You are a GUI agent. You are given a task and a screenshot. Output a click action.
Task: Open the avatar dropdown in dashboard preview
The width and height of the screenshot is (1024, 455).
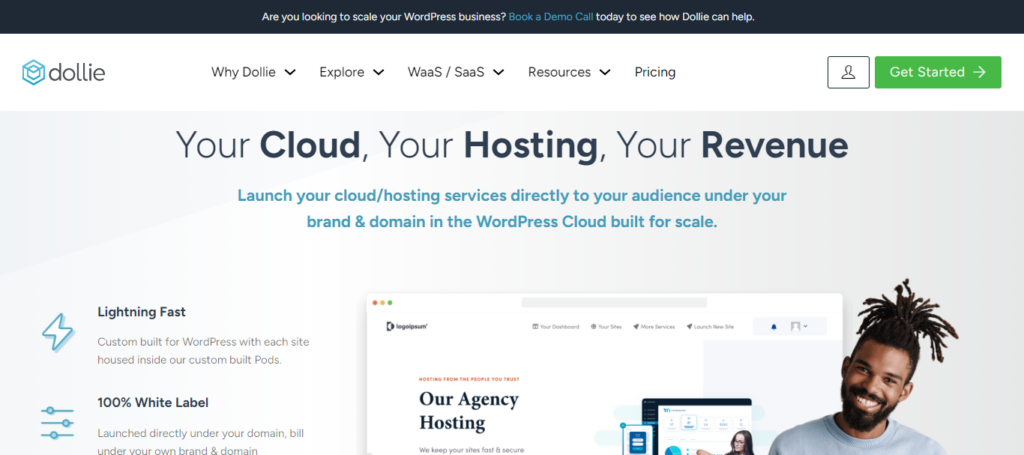(x=799, y=326)
